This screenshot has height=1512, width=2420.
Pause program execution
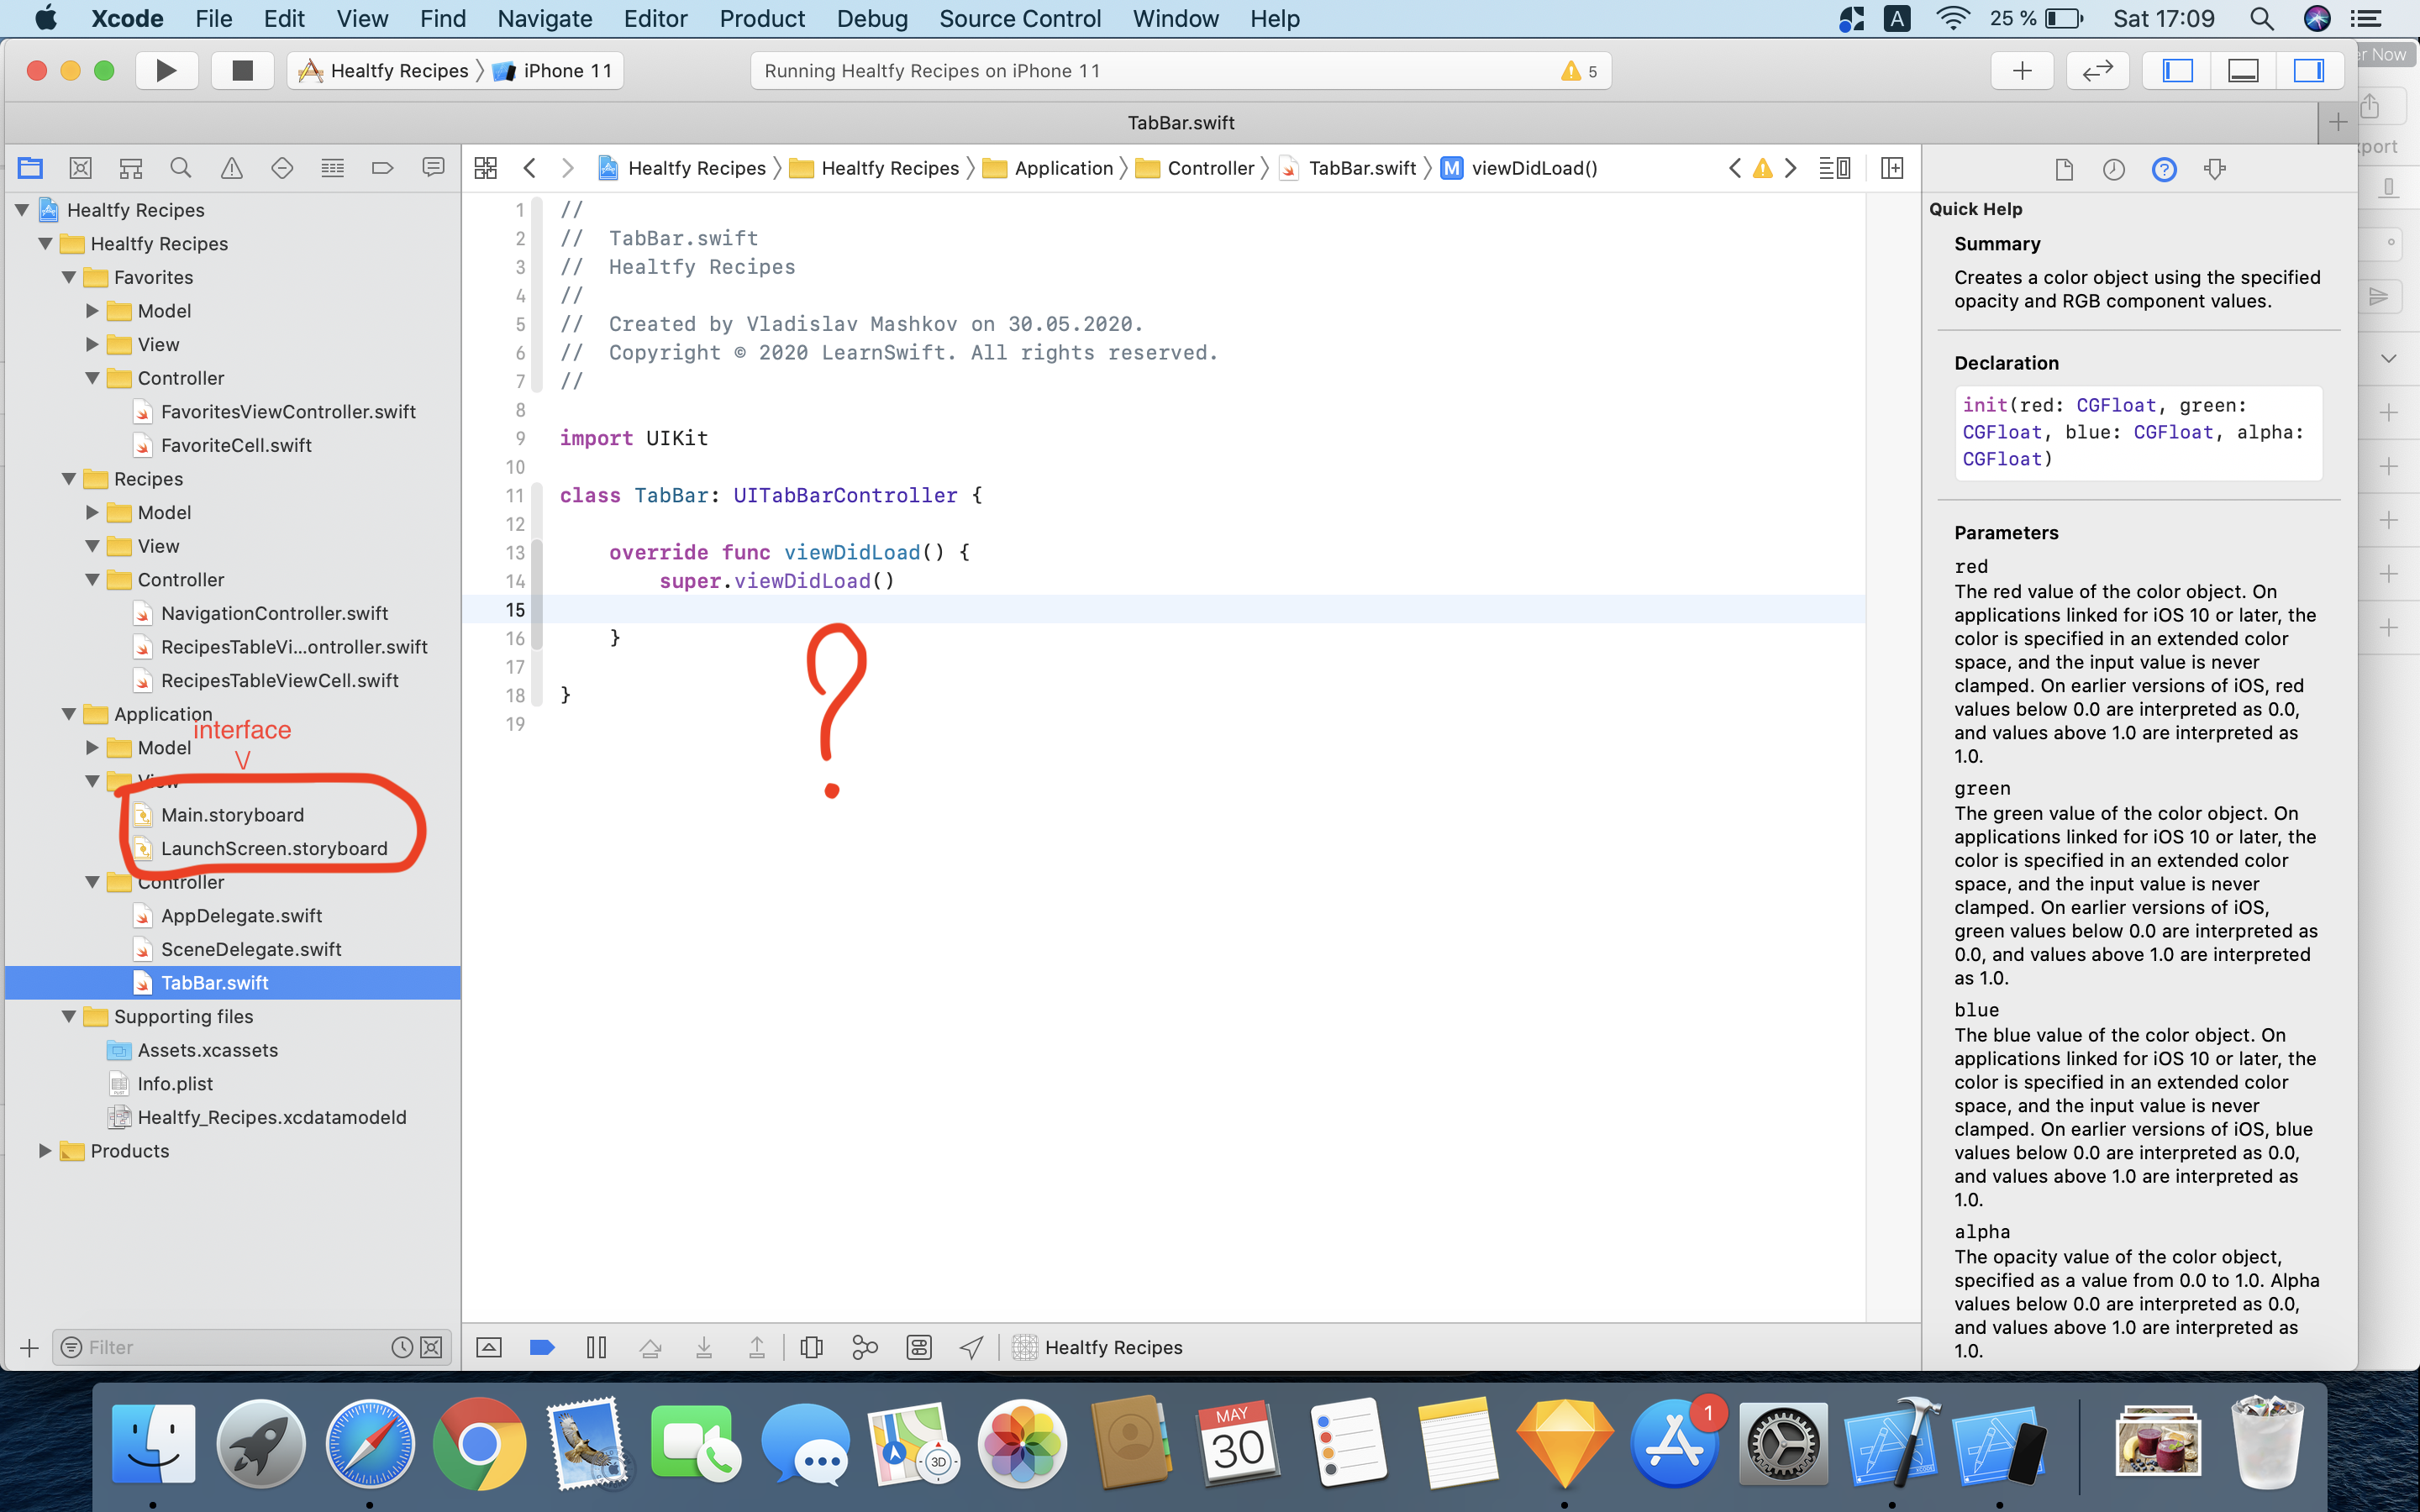point(596,1347)
